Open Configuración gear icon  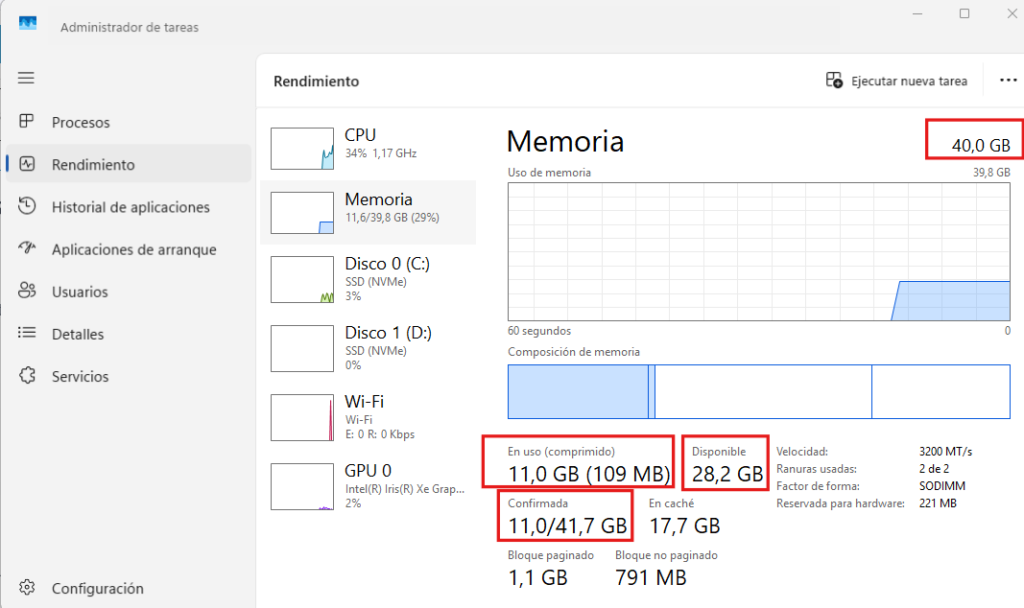[27, 588]
